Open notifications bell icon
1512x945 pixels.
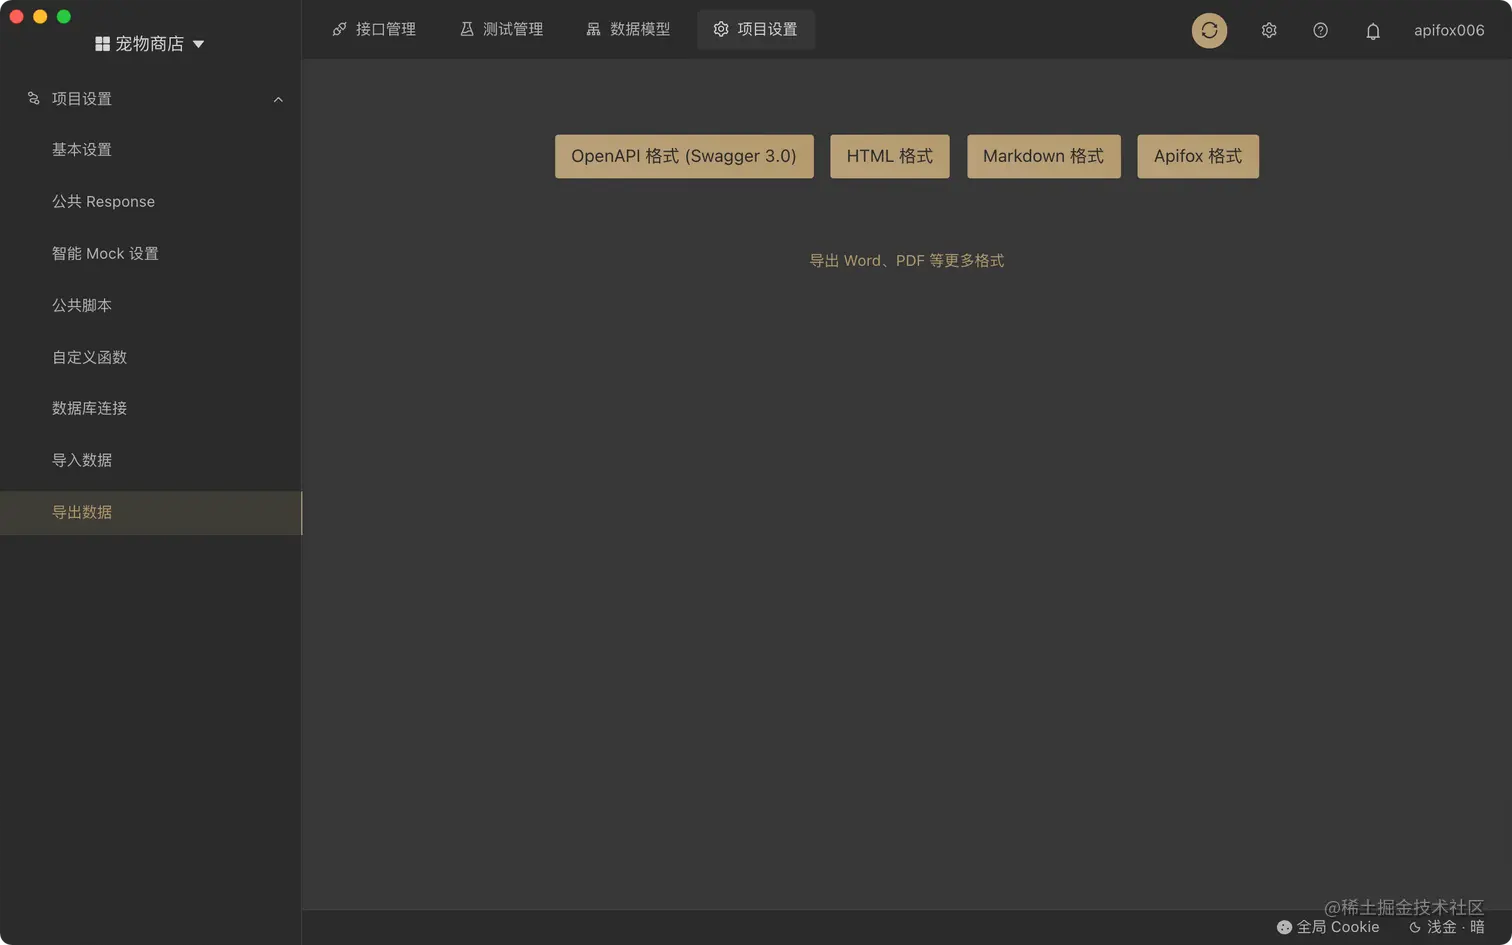click(1373, 31)
